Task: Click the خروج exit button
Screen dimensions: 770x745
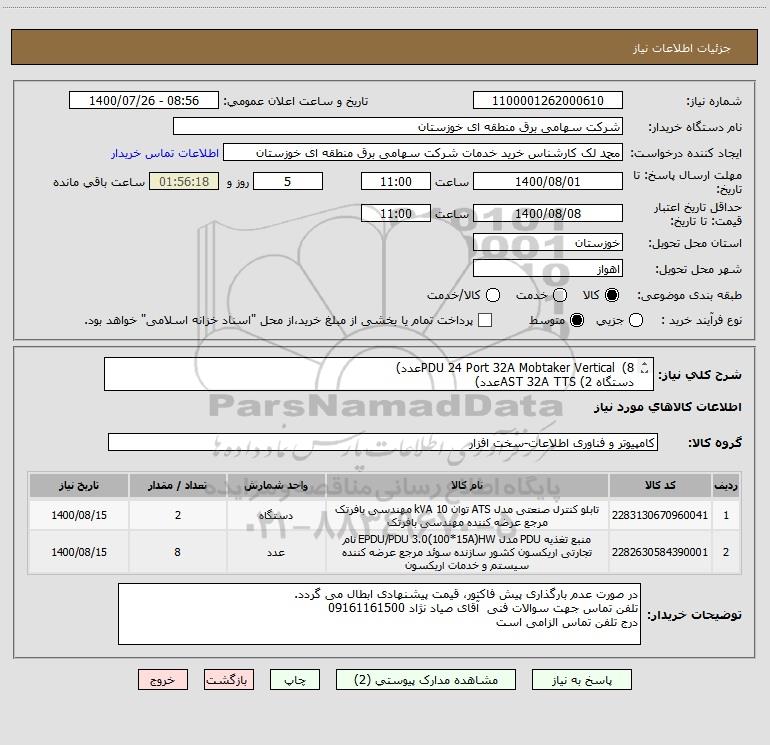Action: pyautogui.click(x=163, y=680)
